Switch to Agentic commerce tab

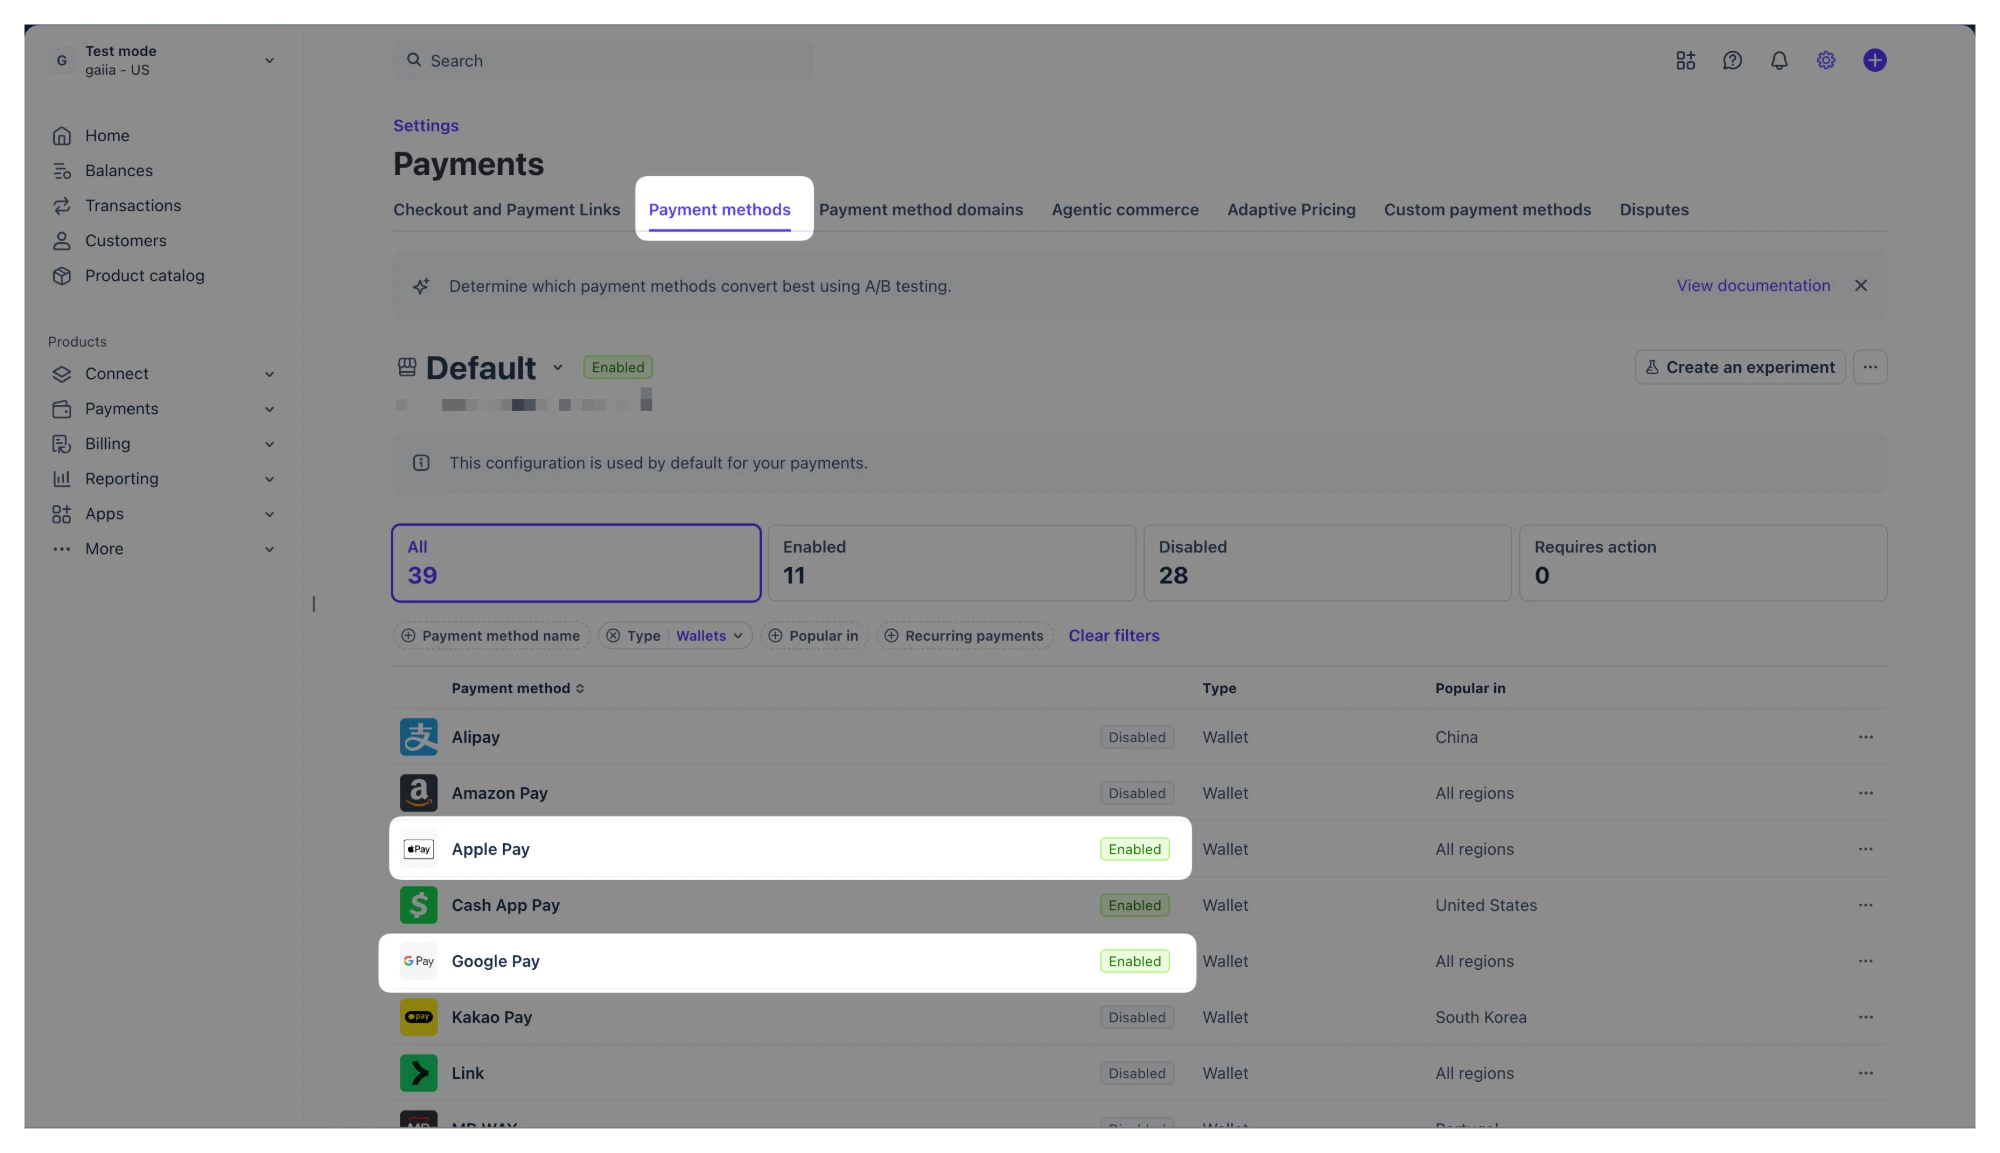coord(1125,210)
